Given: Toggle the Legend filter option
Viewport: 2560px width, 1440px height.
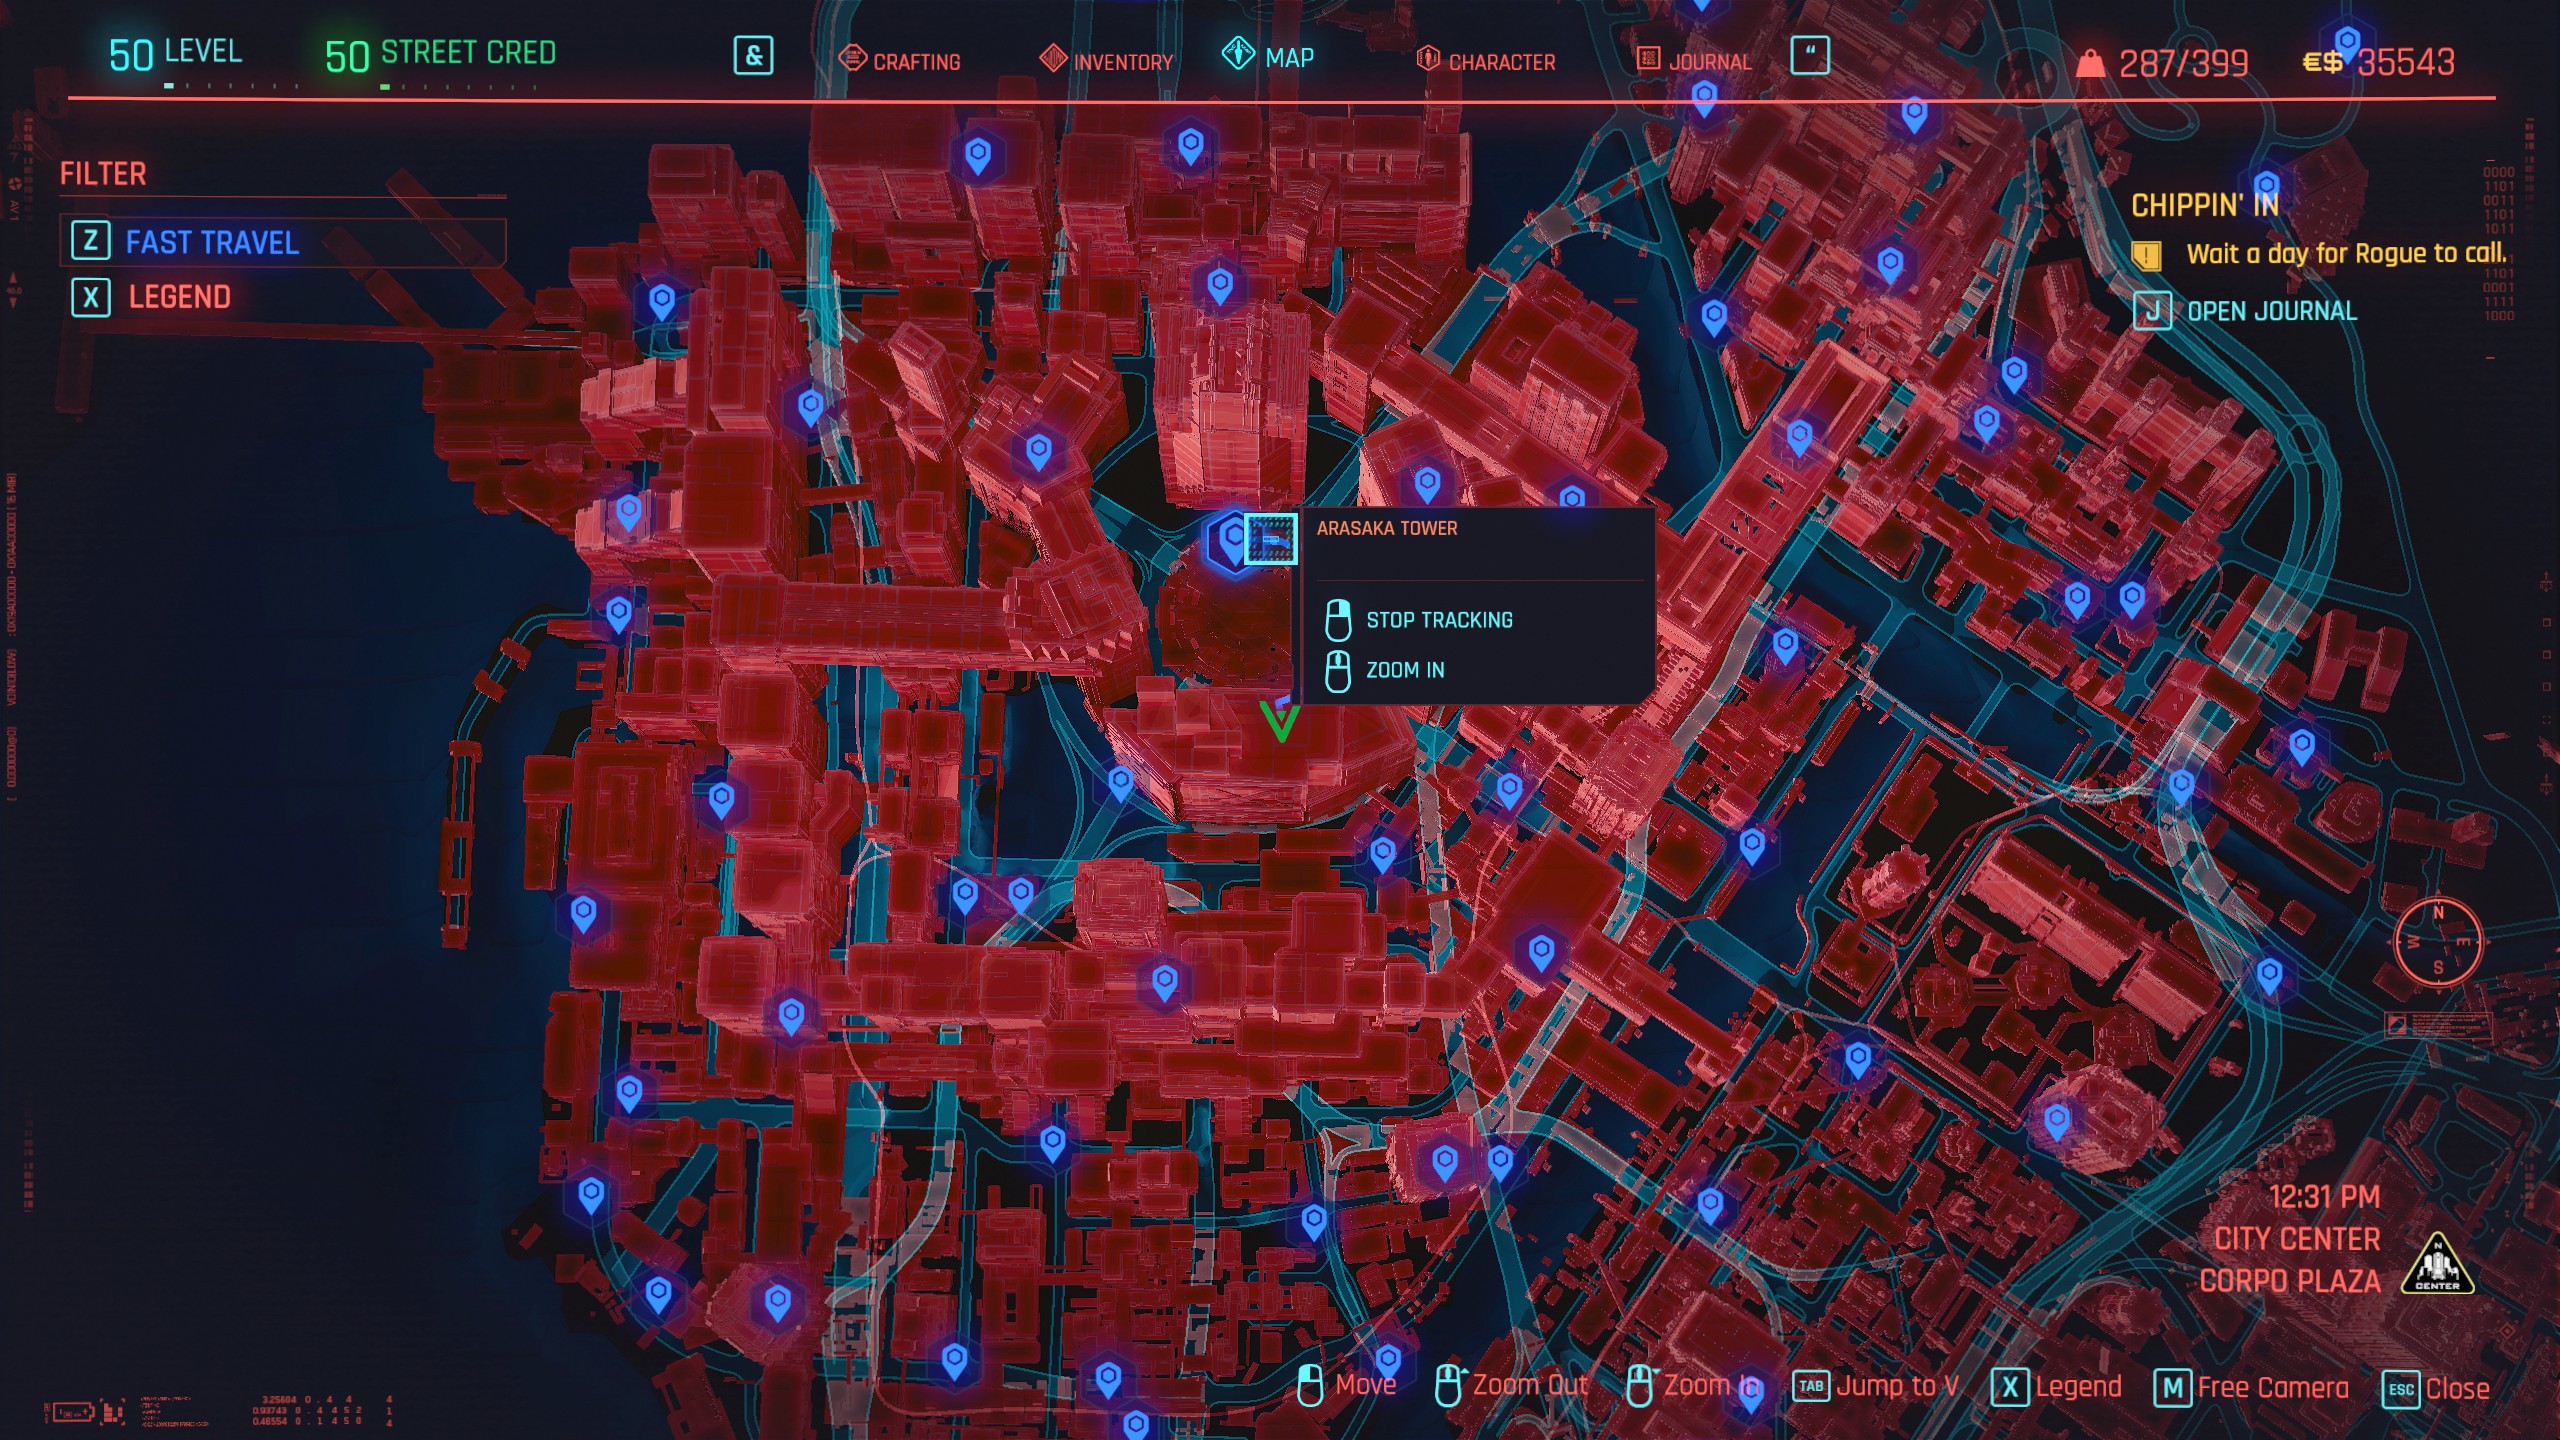Looking at the screenshot, I should [178, 297].
